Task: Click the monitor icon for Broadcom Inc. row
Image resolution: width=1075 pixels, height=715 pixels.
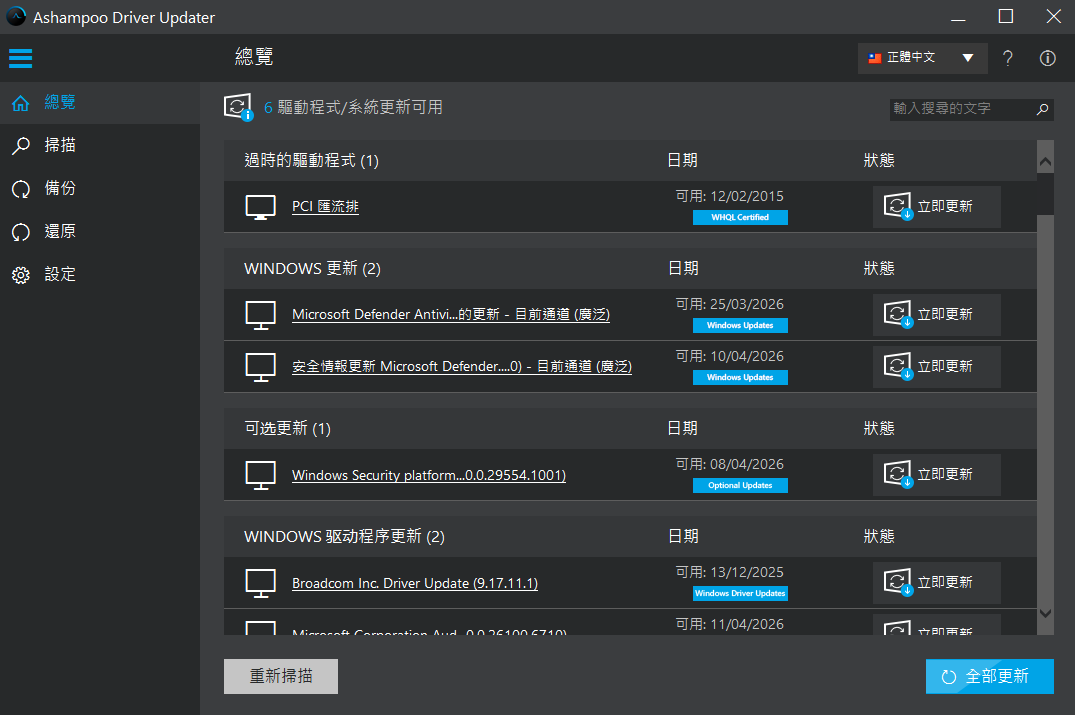Action: pos(261,583)
